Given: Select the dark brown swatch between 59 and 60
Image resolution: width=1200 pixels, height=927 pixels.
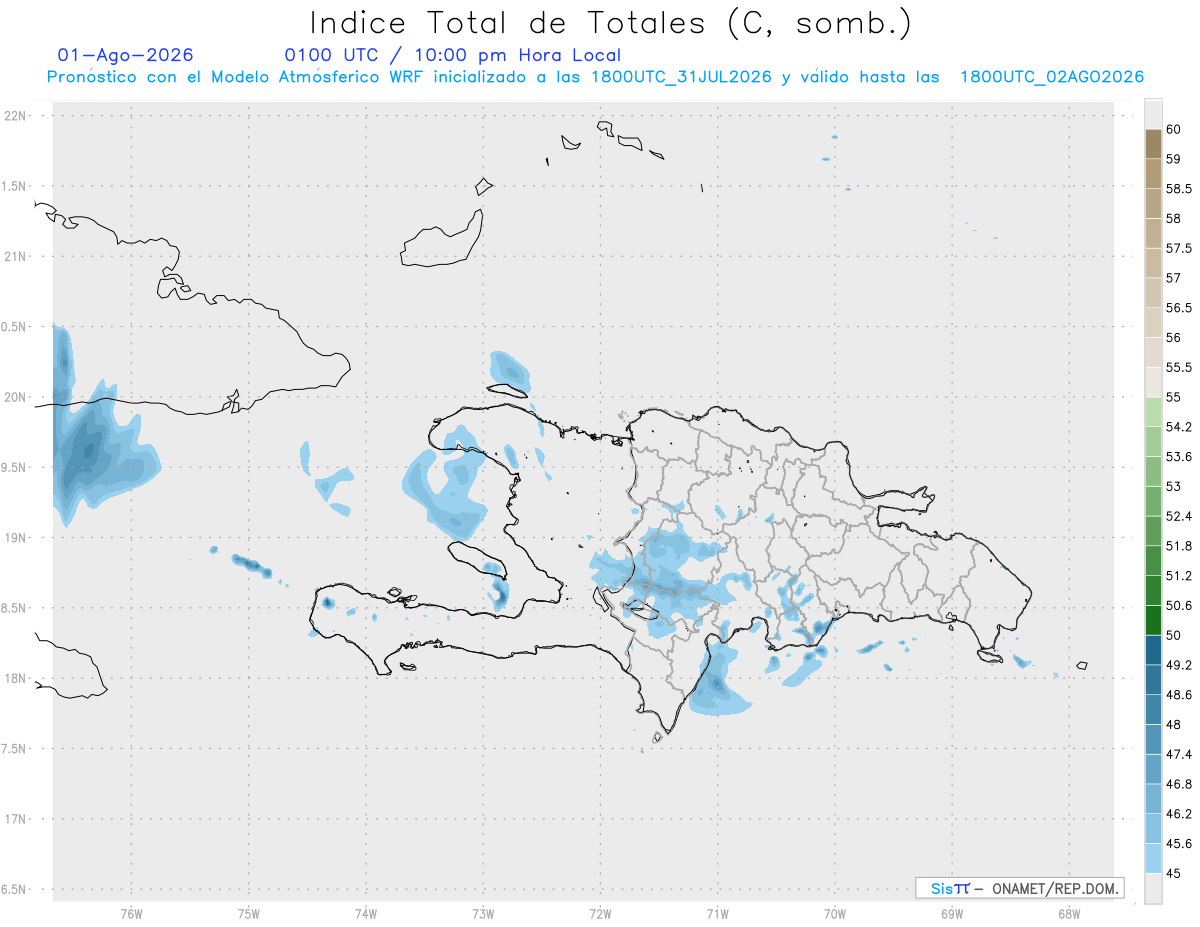Looking at the screenshot, I should pos(1153,144).
